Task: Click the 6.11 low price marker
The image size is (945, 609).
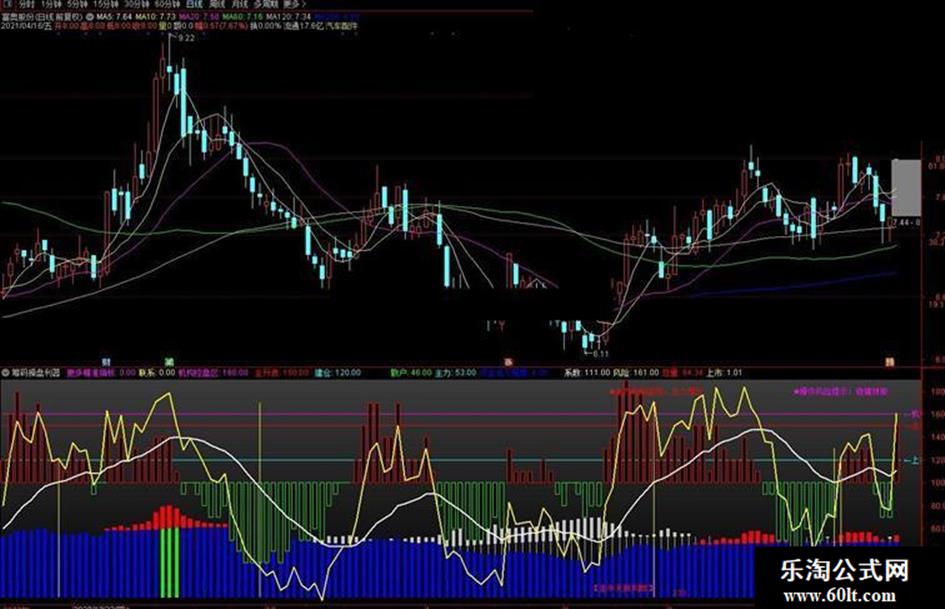Action: [601, 354]
